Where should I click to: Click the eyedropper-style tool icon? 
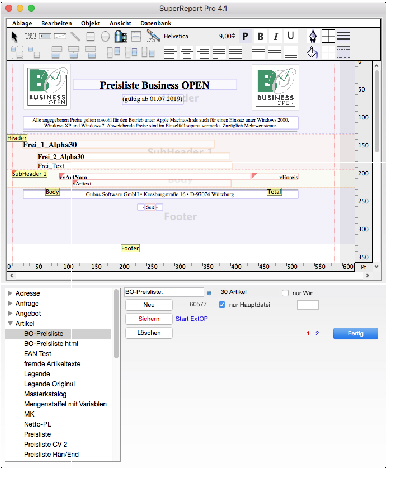(x=153, y=36)
